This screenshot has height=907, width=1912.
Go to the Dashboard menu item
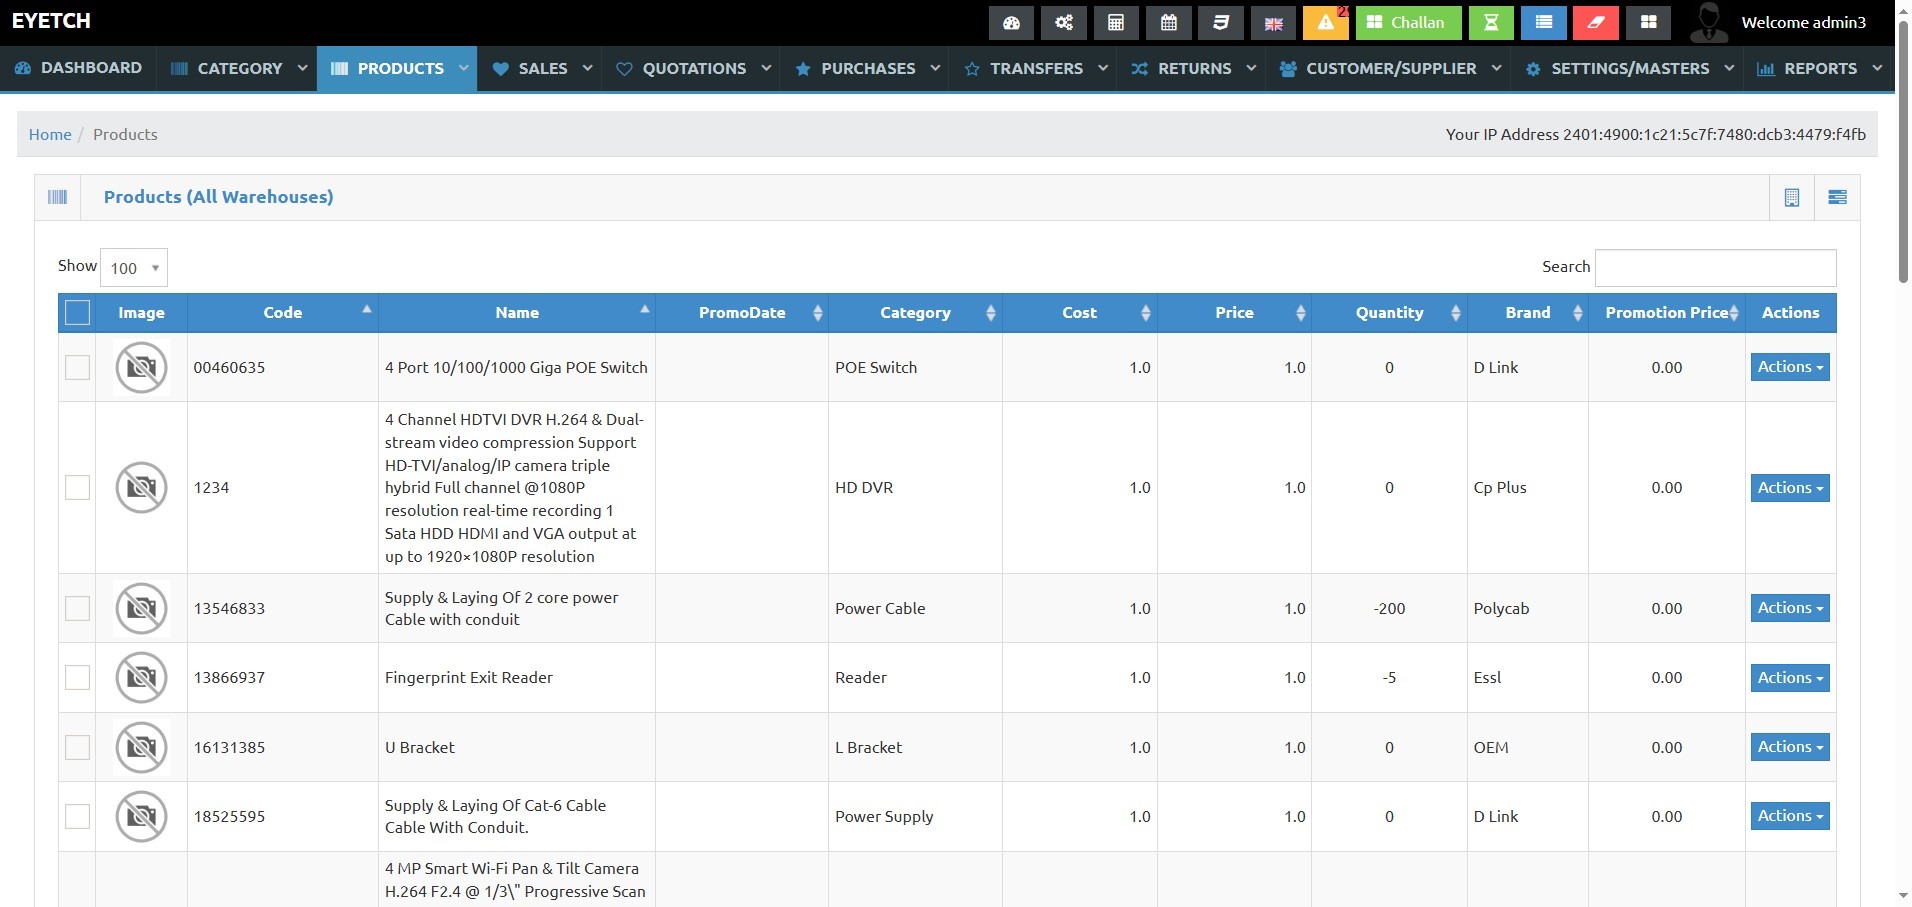tap(78, 68)
